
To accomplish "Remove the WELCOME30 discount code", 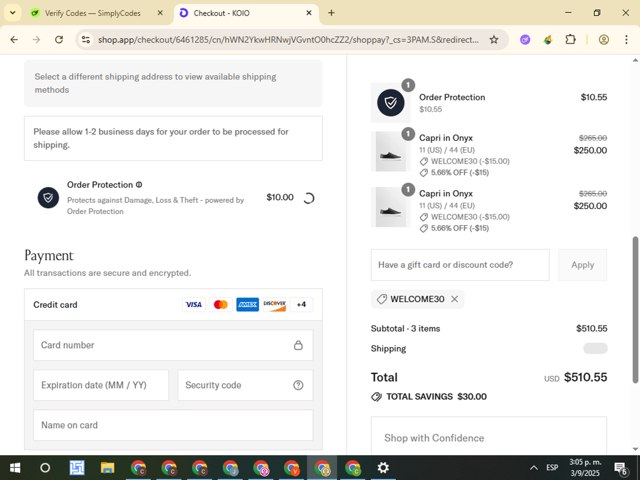I will point(454,299).
